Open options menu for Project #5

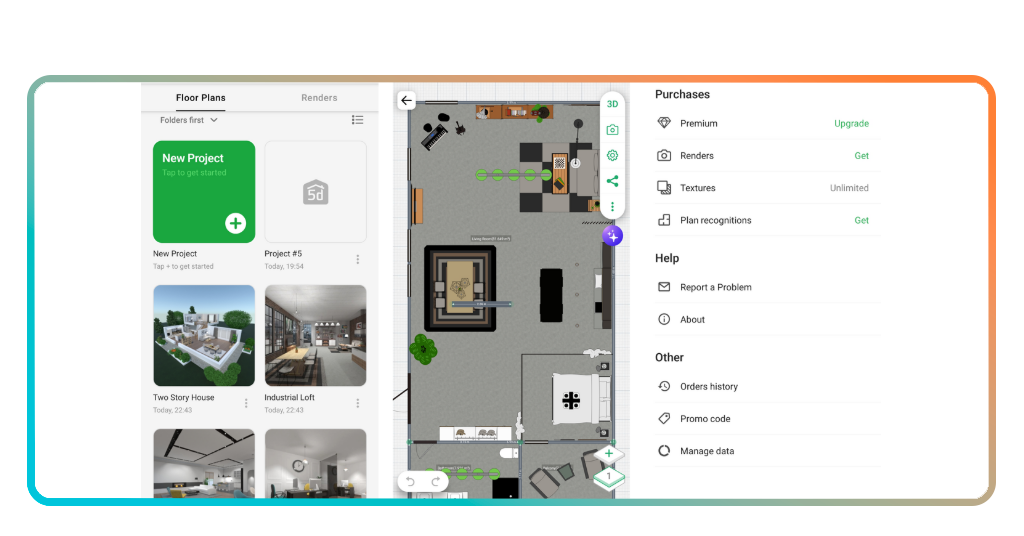coord(358,259)
